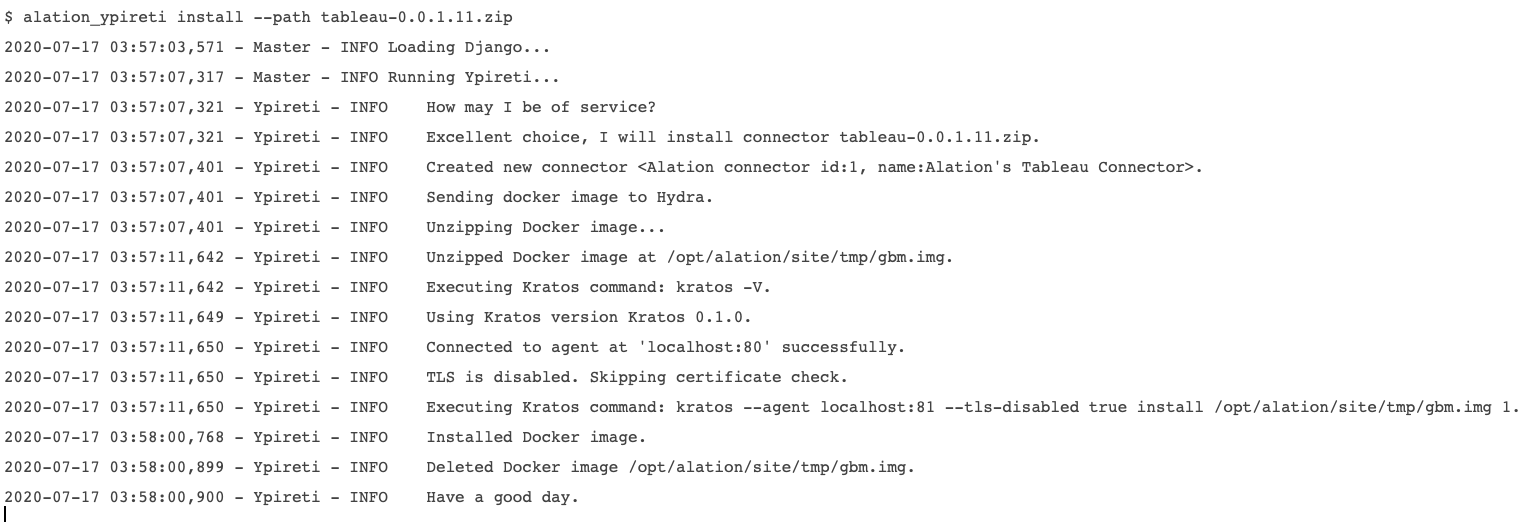The image size is (1532, 522).
Task: Click the 'Have a good day.' line
Action: pos(292,497)
